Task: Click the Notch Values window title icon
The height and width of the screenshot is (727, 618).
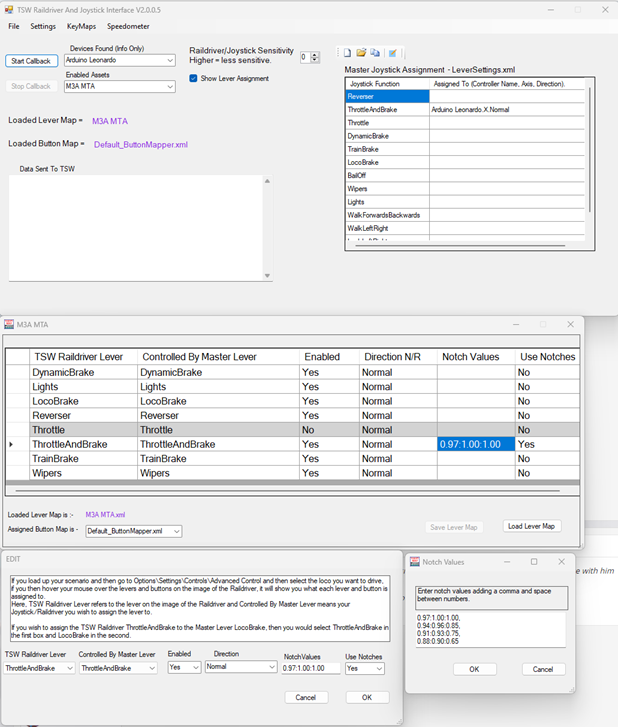Action: click(415, 561)
